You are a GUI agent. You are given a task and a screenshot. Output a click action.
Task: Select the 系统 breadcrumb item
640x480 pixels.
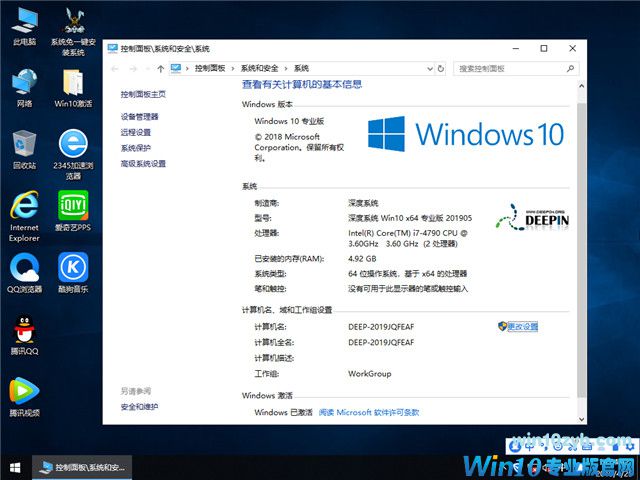click(302, 69)
